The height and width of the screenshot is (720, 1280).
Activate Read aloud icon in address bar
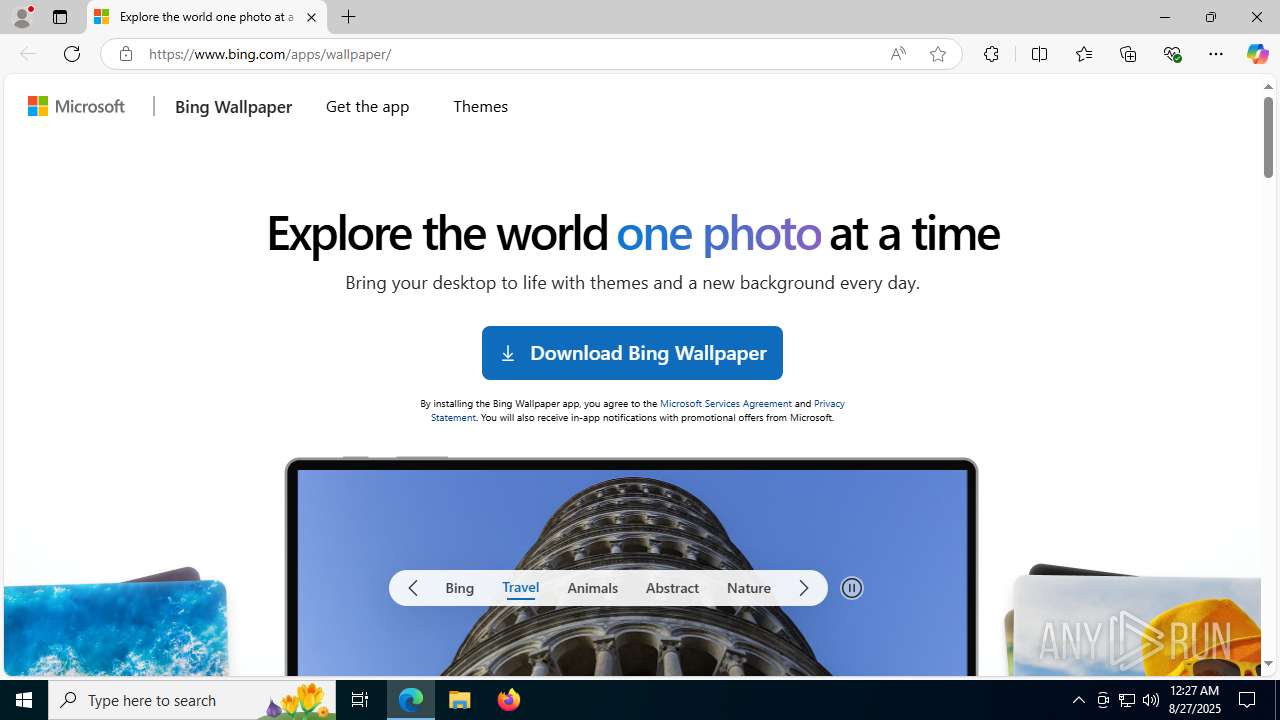tap(898, 54)
